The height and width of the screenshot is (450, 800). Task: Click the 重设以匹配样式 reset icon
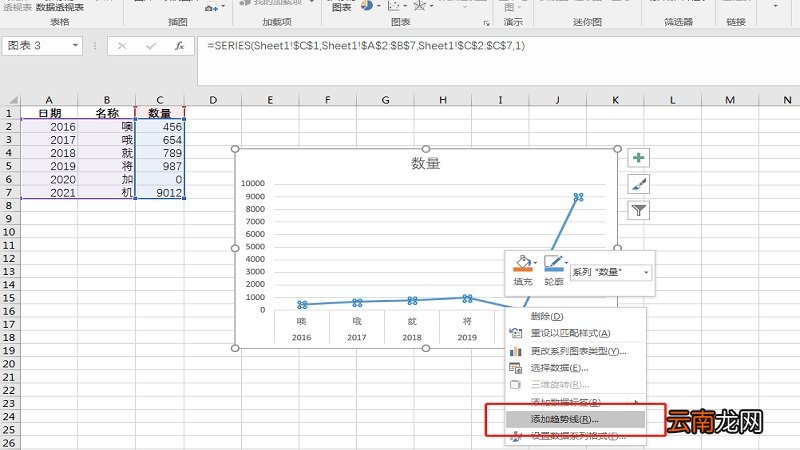pos(516,333)
